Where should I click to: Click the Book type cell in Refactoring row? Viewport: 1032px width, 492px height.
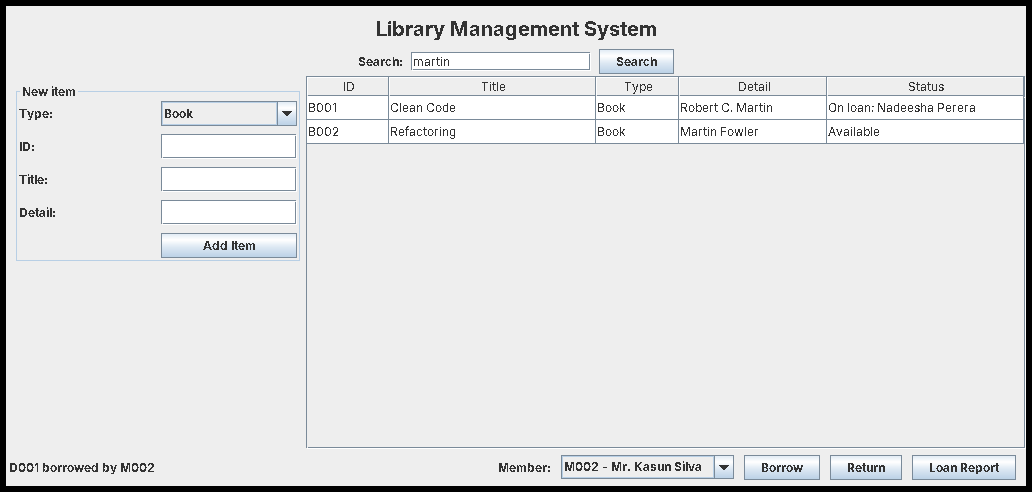click(x=637, y=132)
